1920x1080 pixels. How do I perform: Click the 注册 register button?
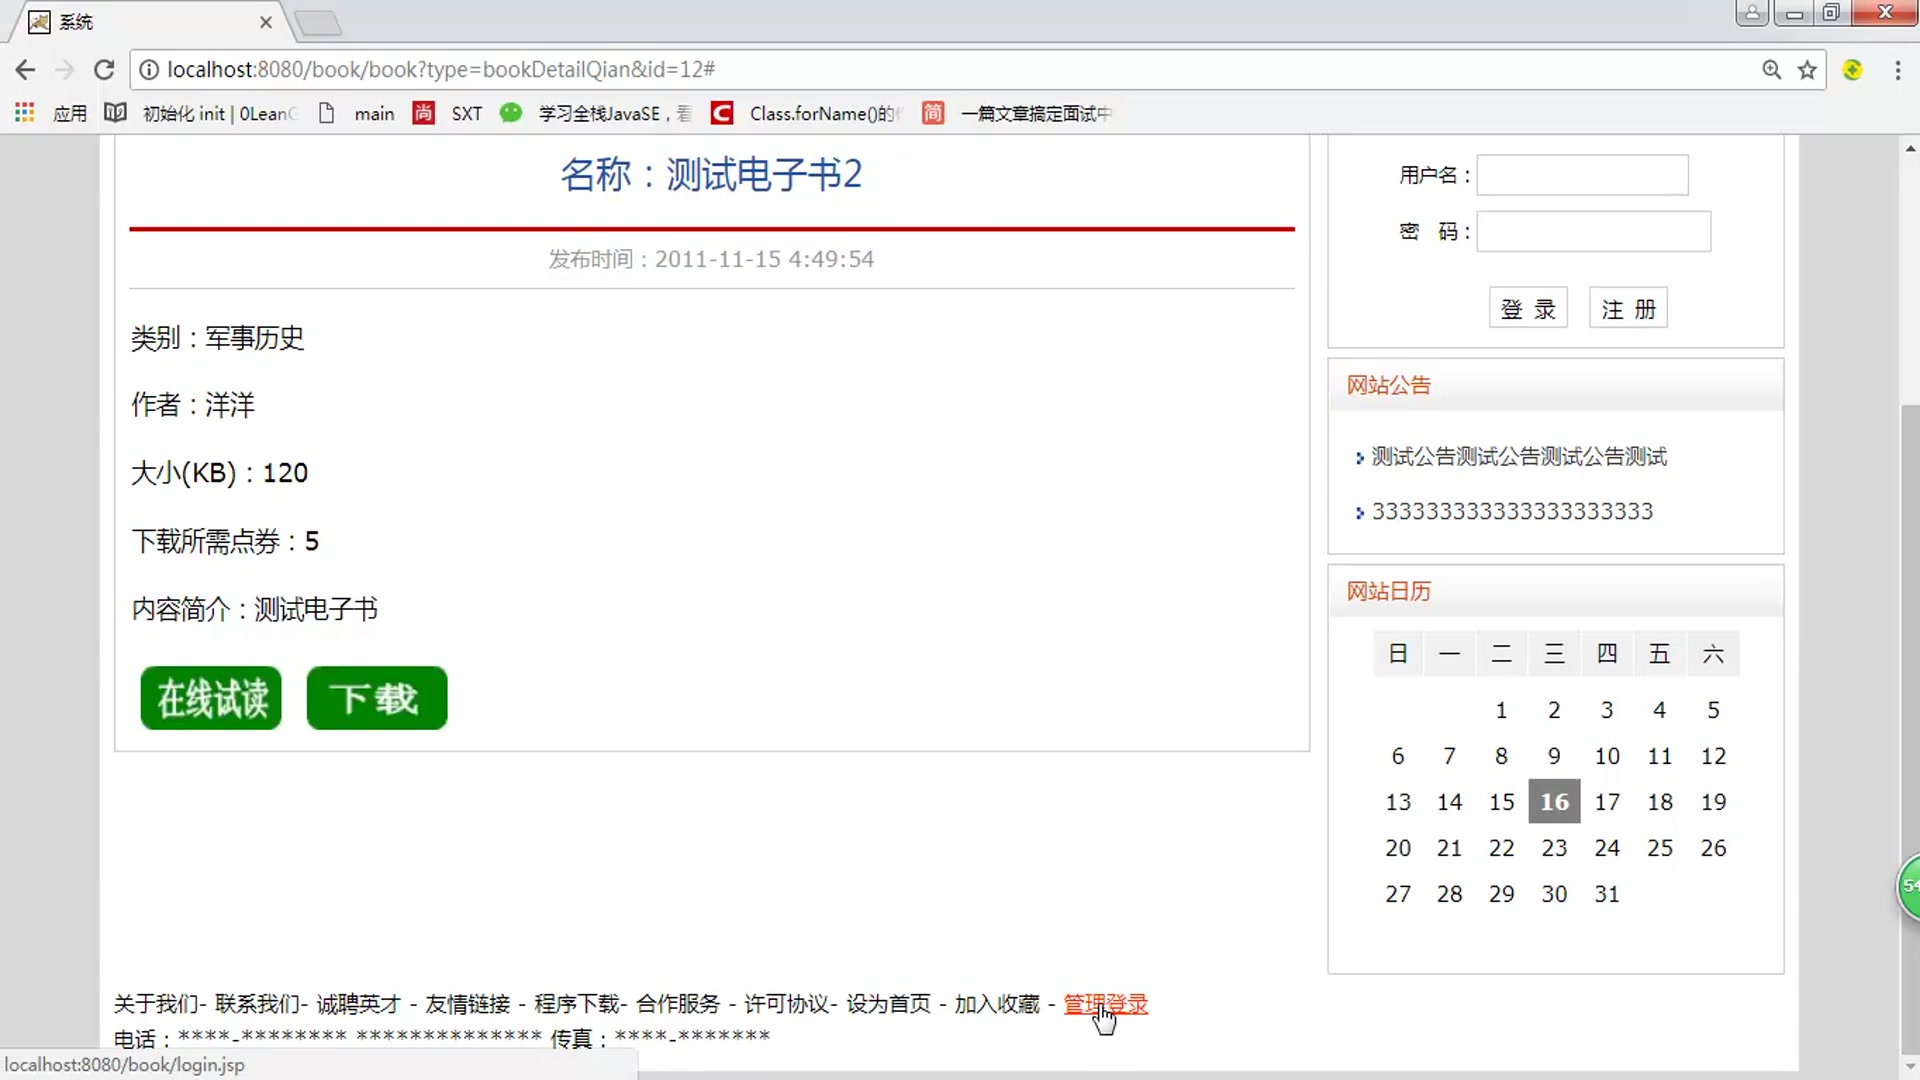pos(1628,308)
